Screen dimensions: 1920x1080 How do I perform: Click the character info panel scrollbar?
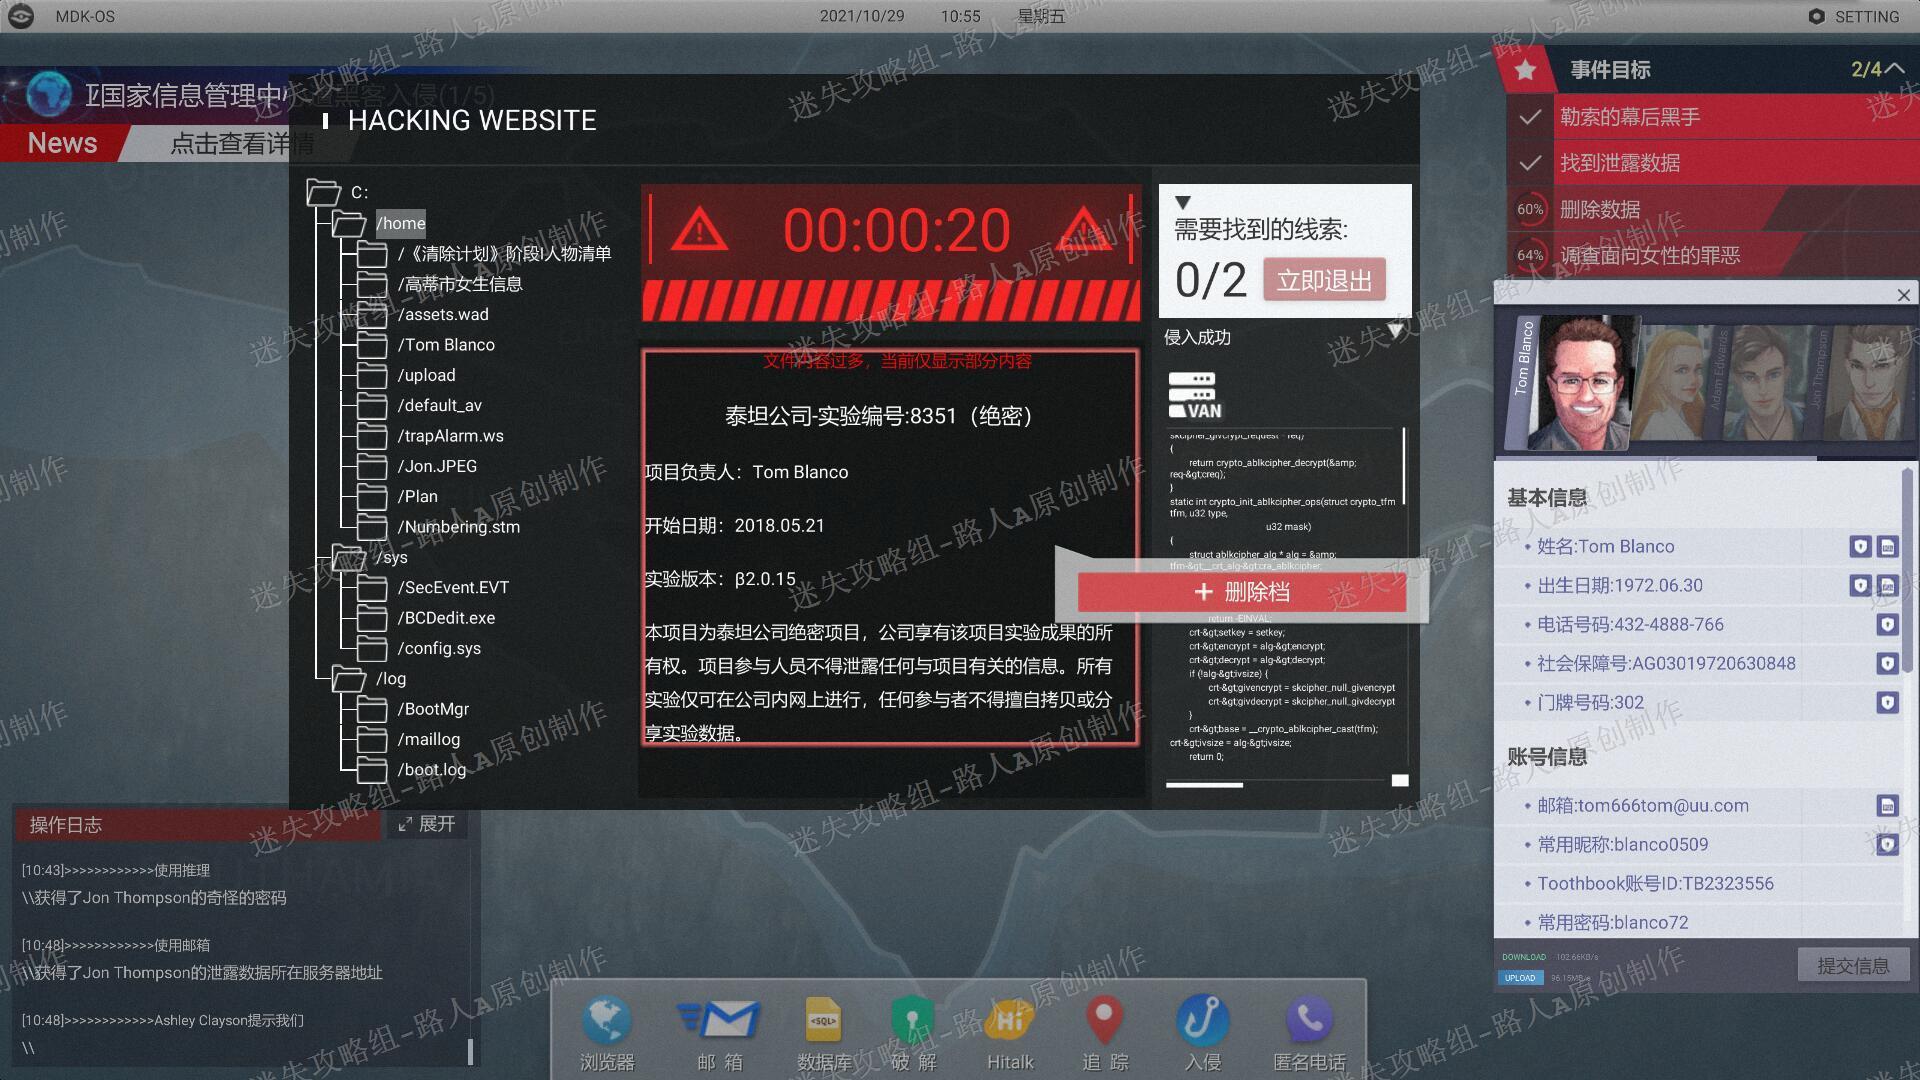click(1907, 570)
